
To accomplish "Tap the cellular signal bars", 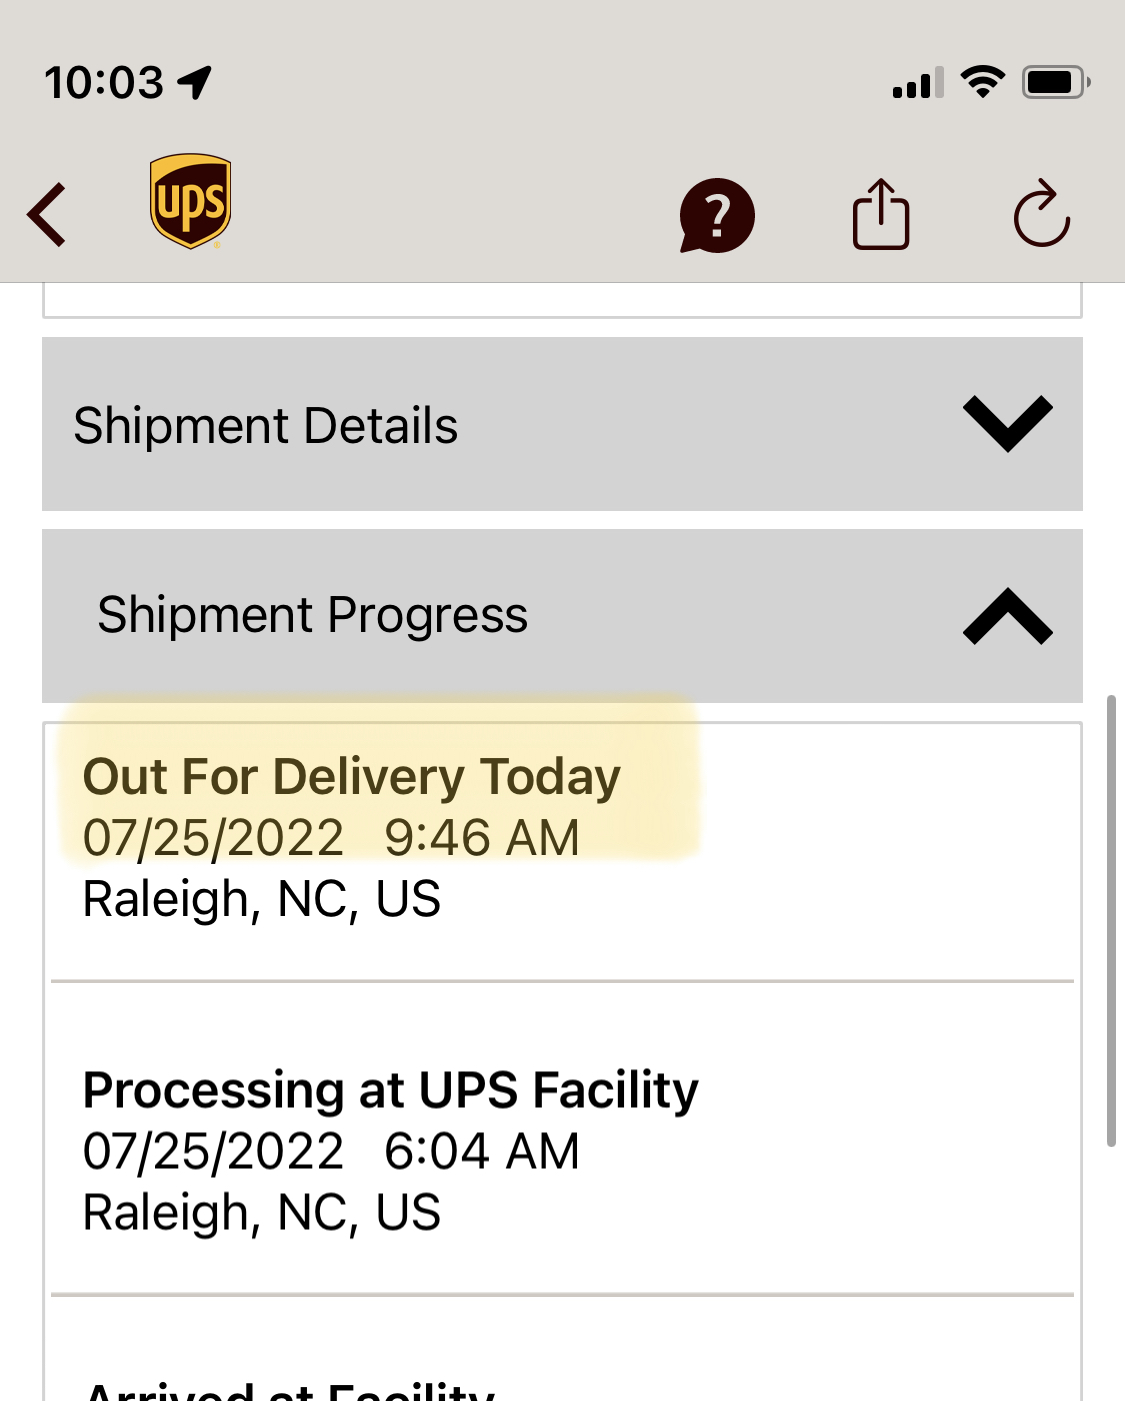I will pyautogui.click(x=918, y=84).
